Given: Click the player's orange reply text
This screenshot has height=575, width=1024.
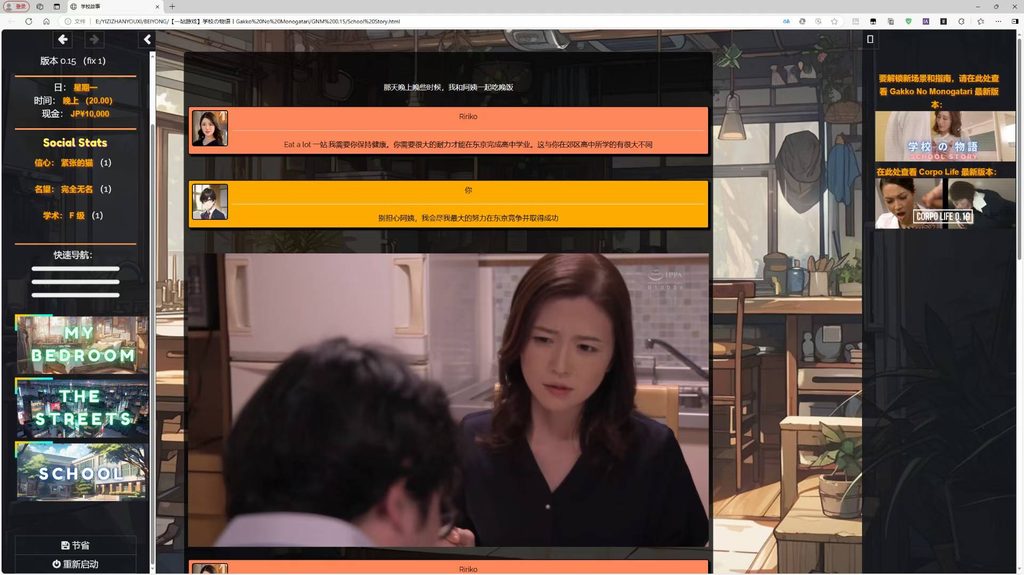Looking at the screenshot, I should click(x=468, y=218).
